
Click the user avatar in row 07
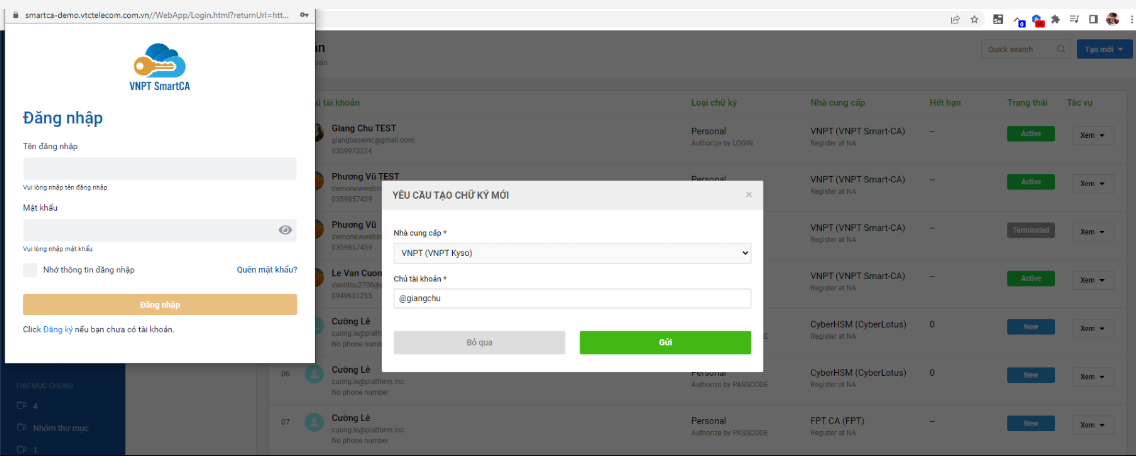pyautogui.click(x=314, y=423)
